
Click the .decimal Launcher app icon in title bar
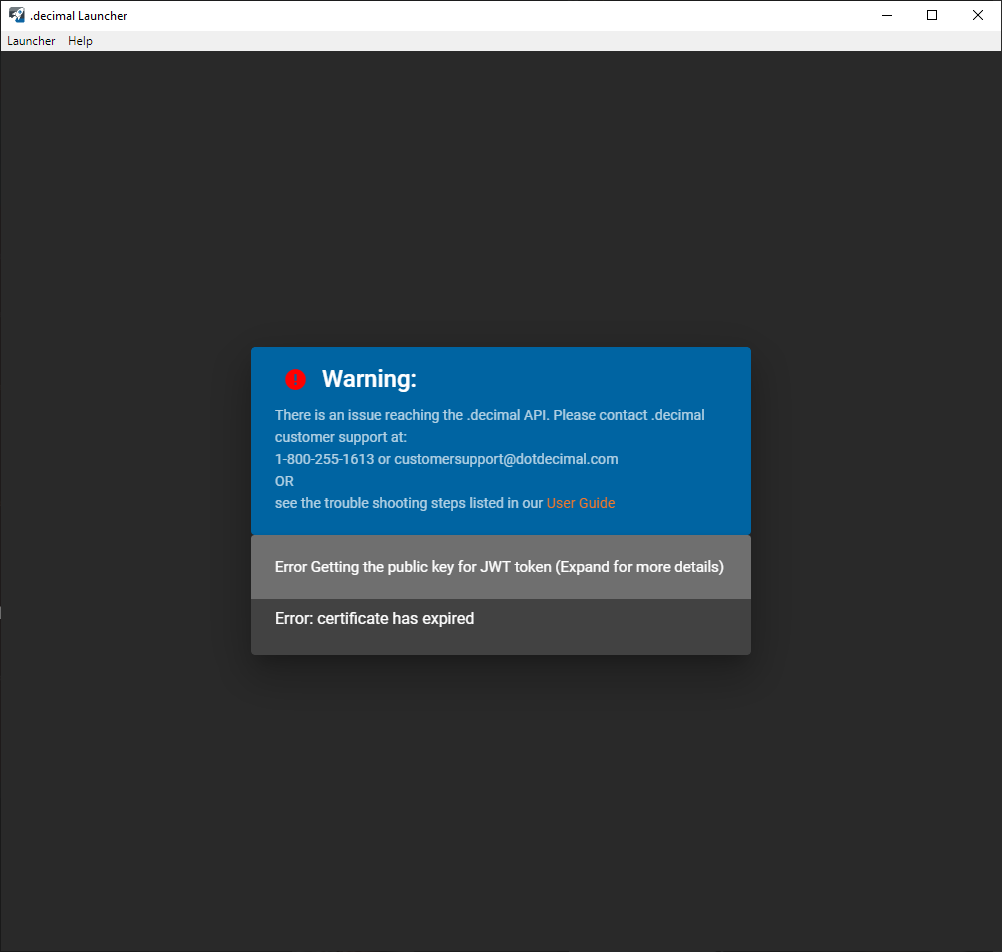tap(16, 15)
